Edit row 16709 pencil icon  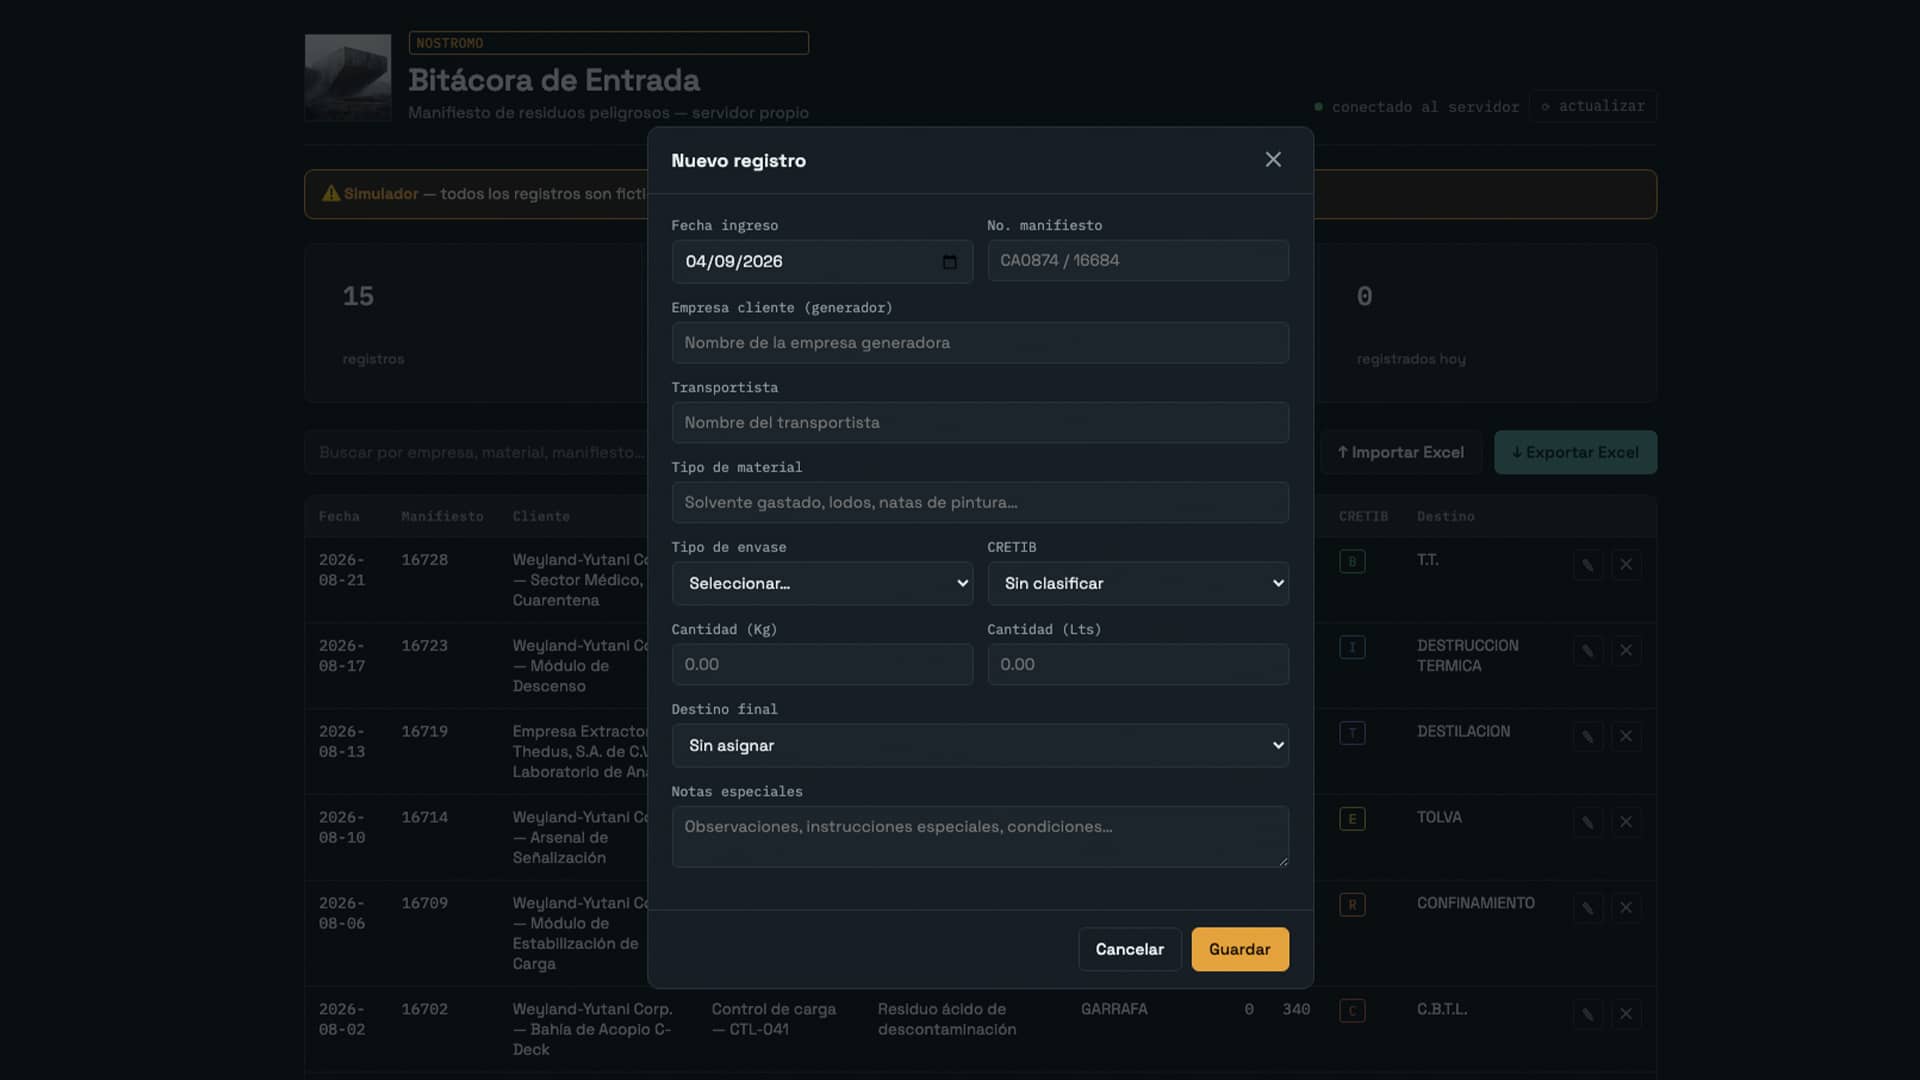[x=1587, y=909]
